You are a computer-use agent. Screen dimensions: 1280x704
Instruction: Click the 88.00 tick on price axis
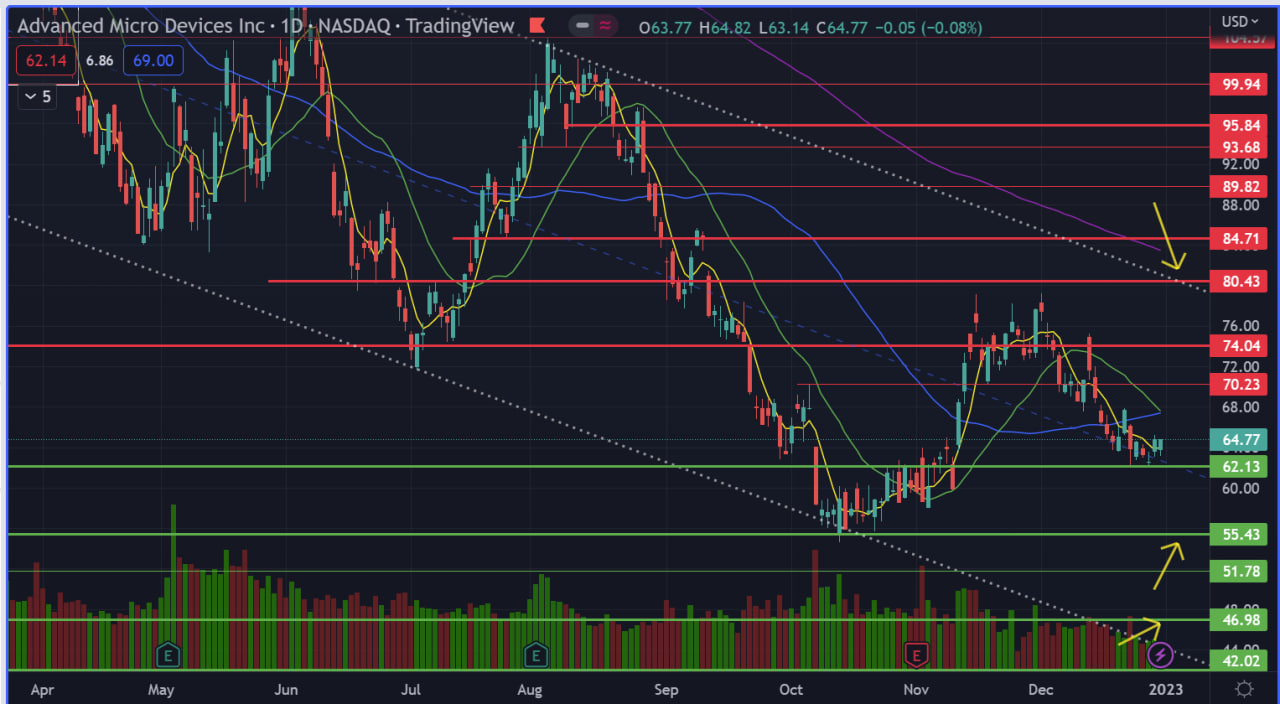[x=1238, y=205]
